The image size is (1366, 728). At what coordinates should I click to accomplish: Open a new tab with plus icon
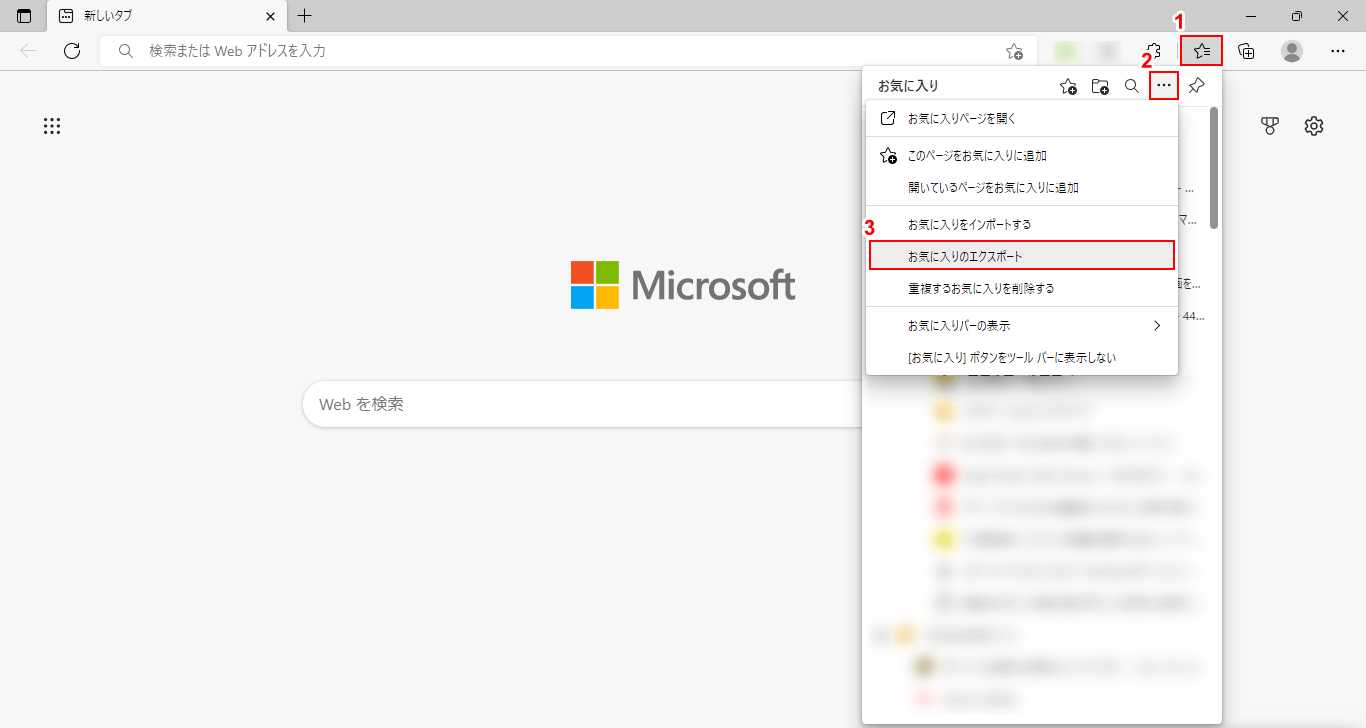(x=305, y=16)
